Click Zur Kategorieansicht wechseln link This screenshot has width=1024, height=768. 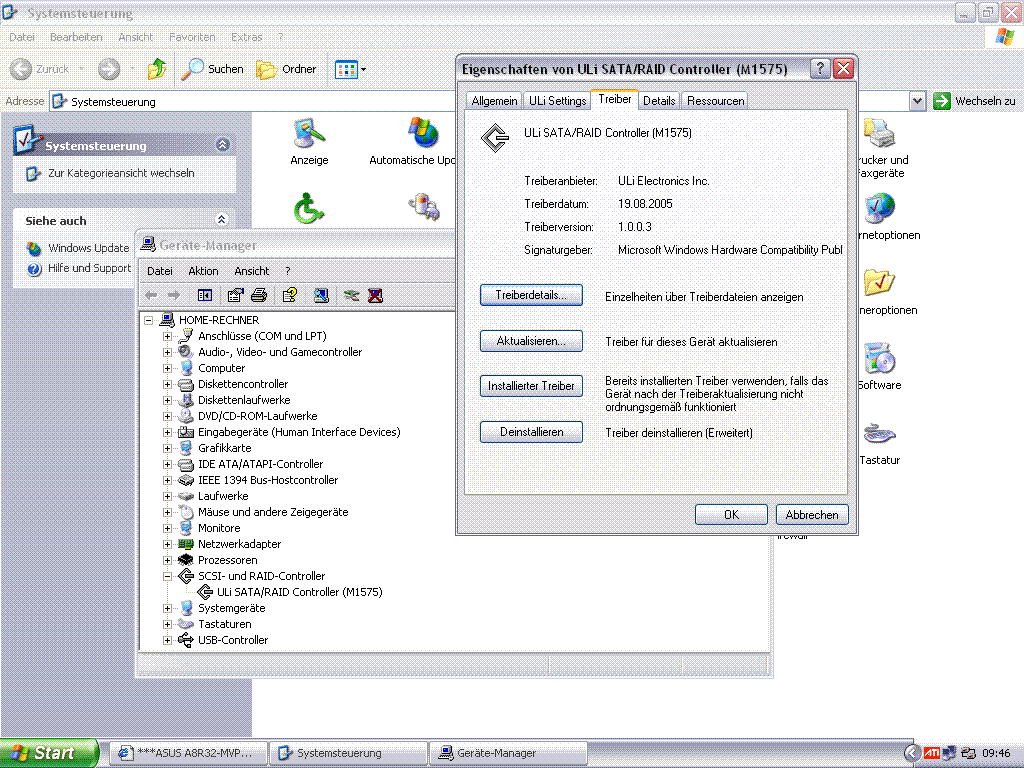click(121, 173)
